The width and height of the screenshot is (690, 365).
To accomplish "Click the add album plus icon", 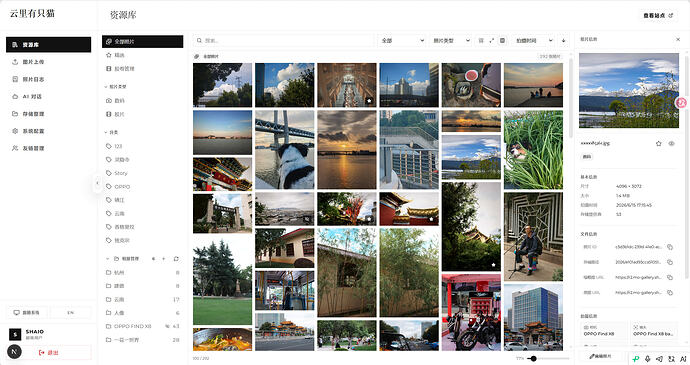I will coord(164,258).
